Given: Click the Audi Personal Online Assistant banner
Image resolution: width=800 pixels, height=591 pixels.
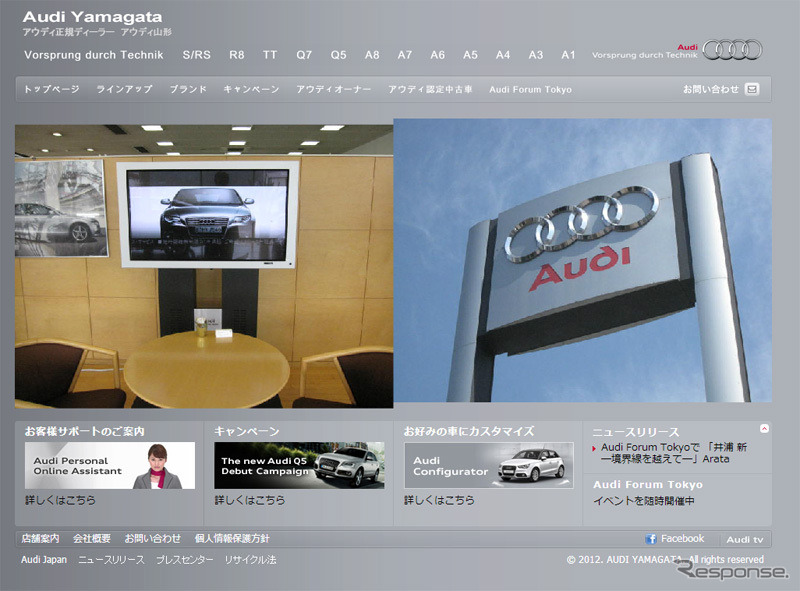Looking at the screenshot, I should point(110,466).
